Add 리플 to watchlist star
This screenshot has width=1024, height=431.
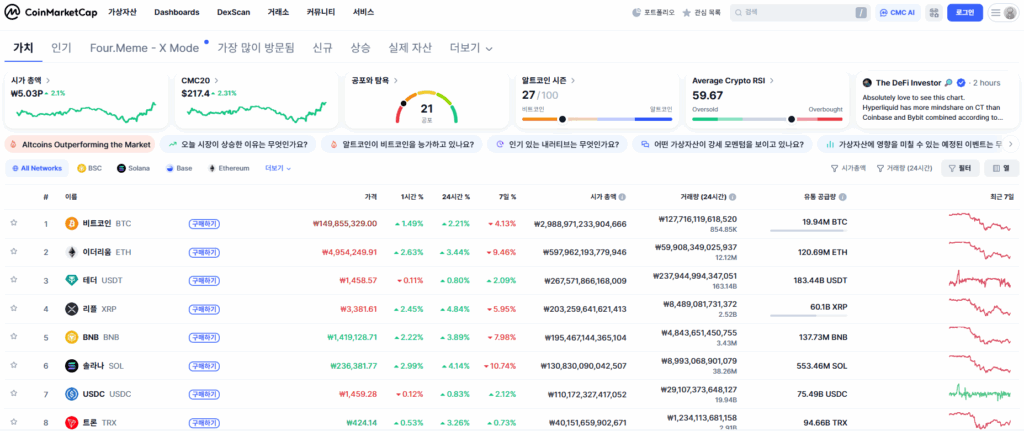(x=13, y=309)
